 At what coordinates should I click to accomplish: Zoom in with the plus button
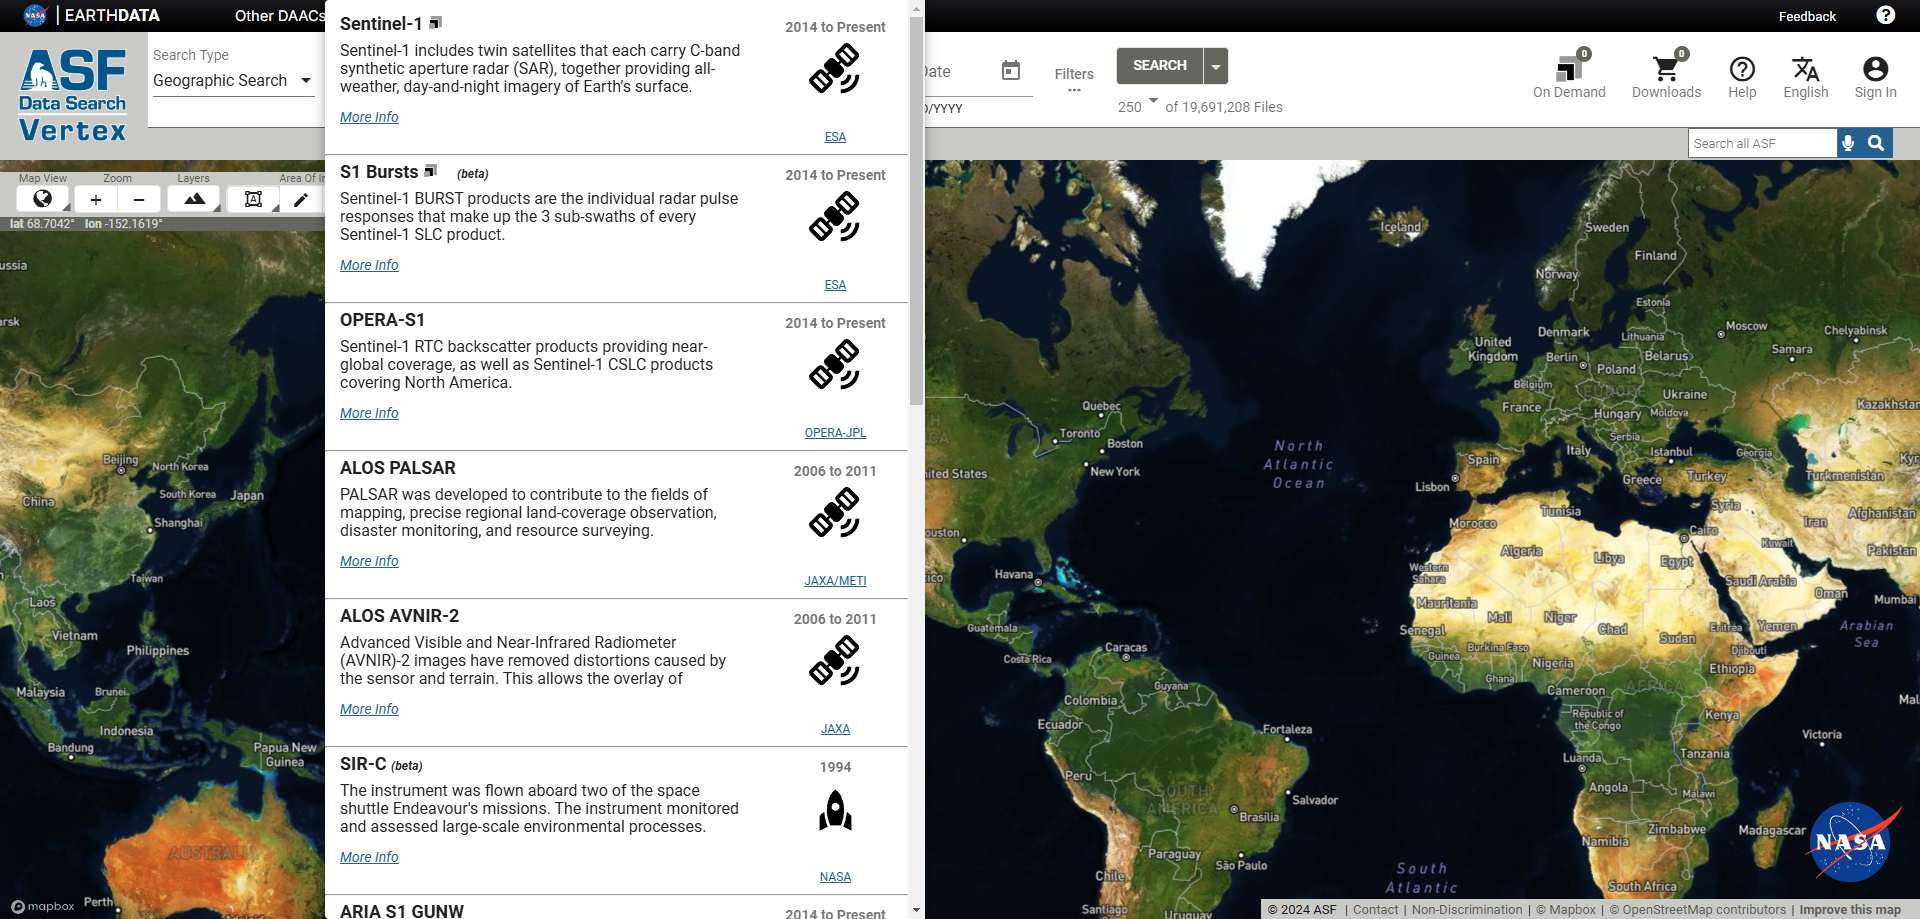coord(96,199)
